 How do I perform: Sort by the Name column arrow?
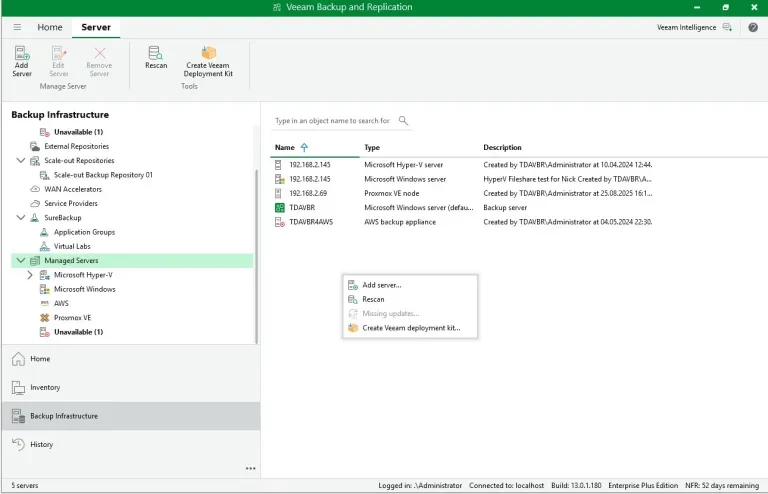click(x=304, y=147)
